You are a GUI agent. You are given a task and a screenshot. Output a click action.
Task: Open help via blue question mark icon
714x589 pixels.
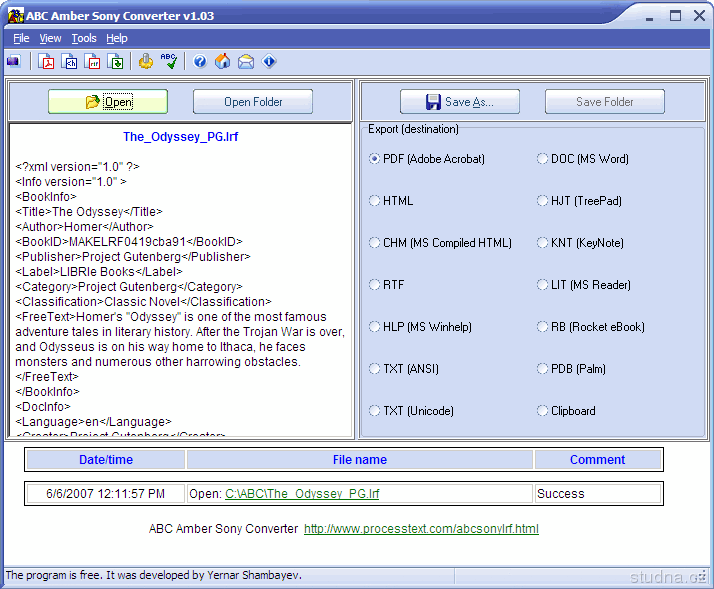pyautogui.click(x=200, y=62)
